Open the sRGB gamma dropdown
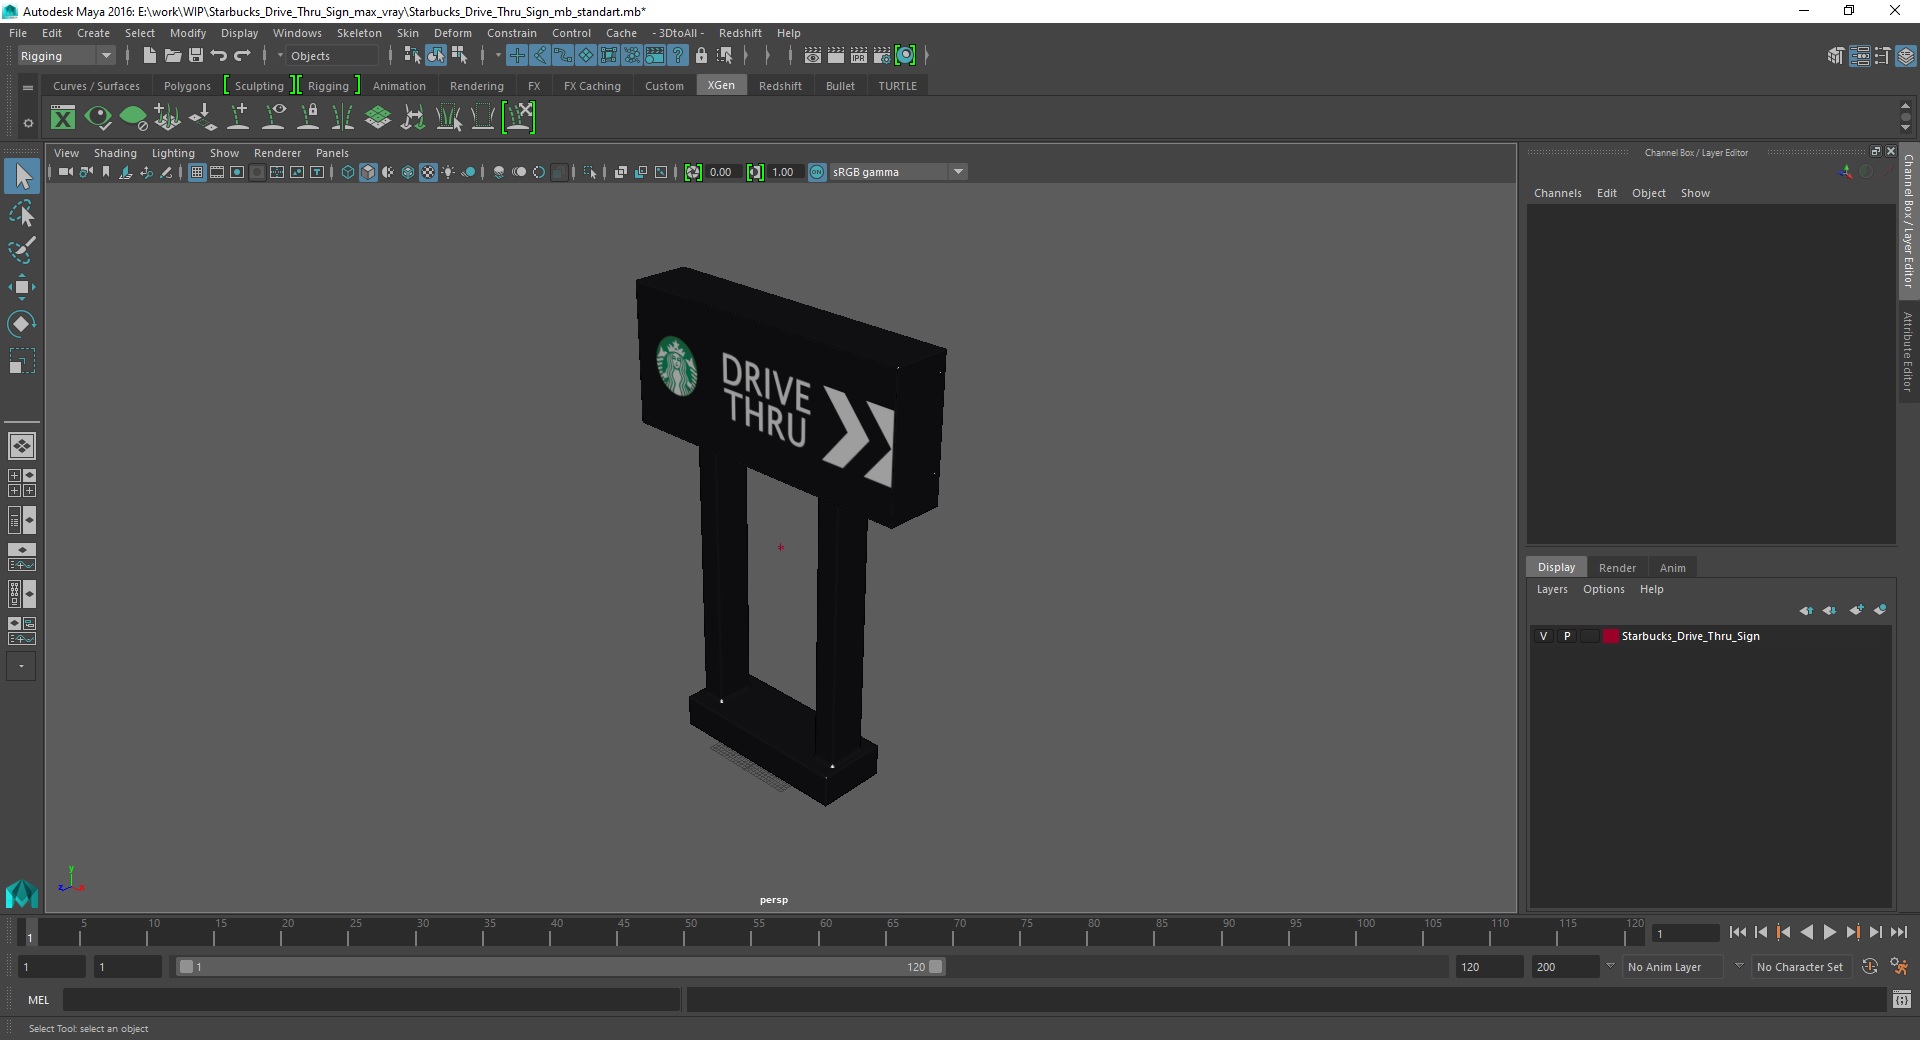The height and width of the screenshot is (1040, 1920). click(x=898, y=172)
